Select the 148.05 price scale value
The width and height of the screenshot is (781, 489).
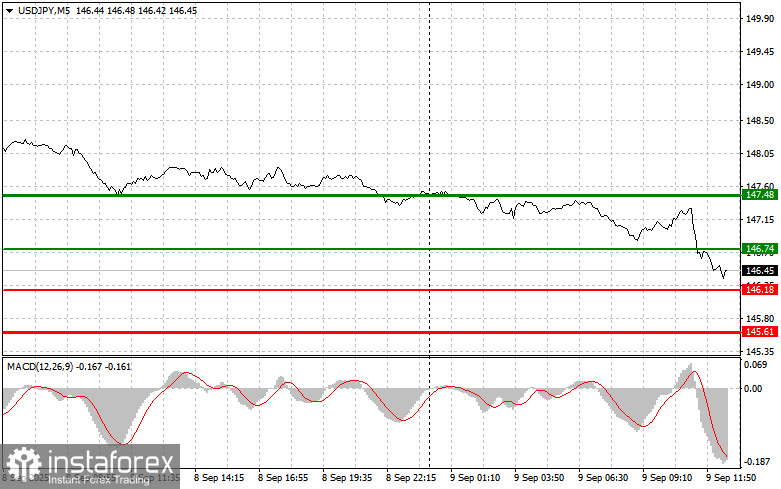click(760, 153)
